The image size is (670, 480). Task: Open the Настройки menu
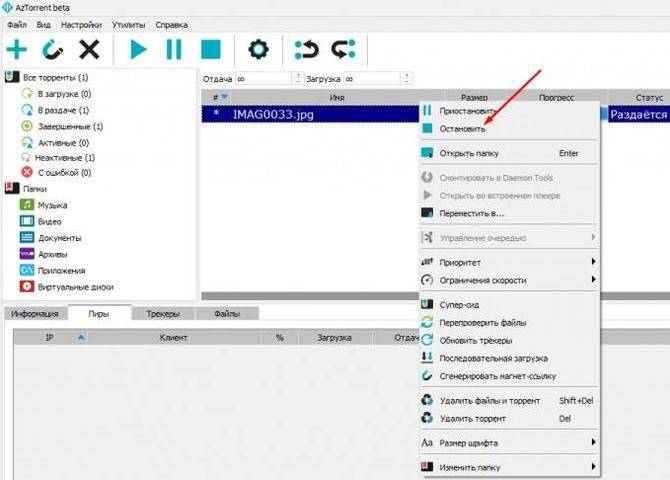coord(81,25)
